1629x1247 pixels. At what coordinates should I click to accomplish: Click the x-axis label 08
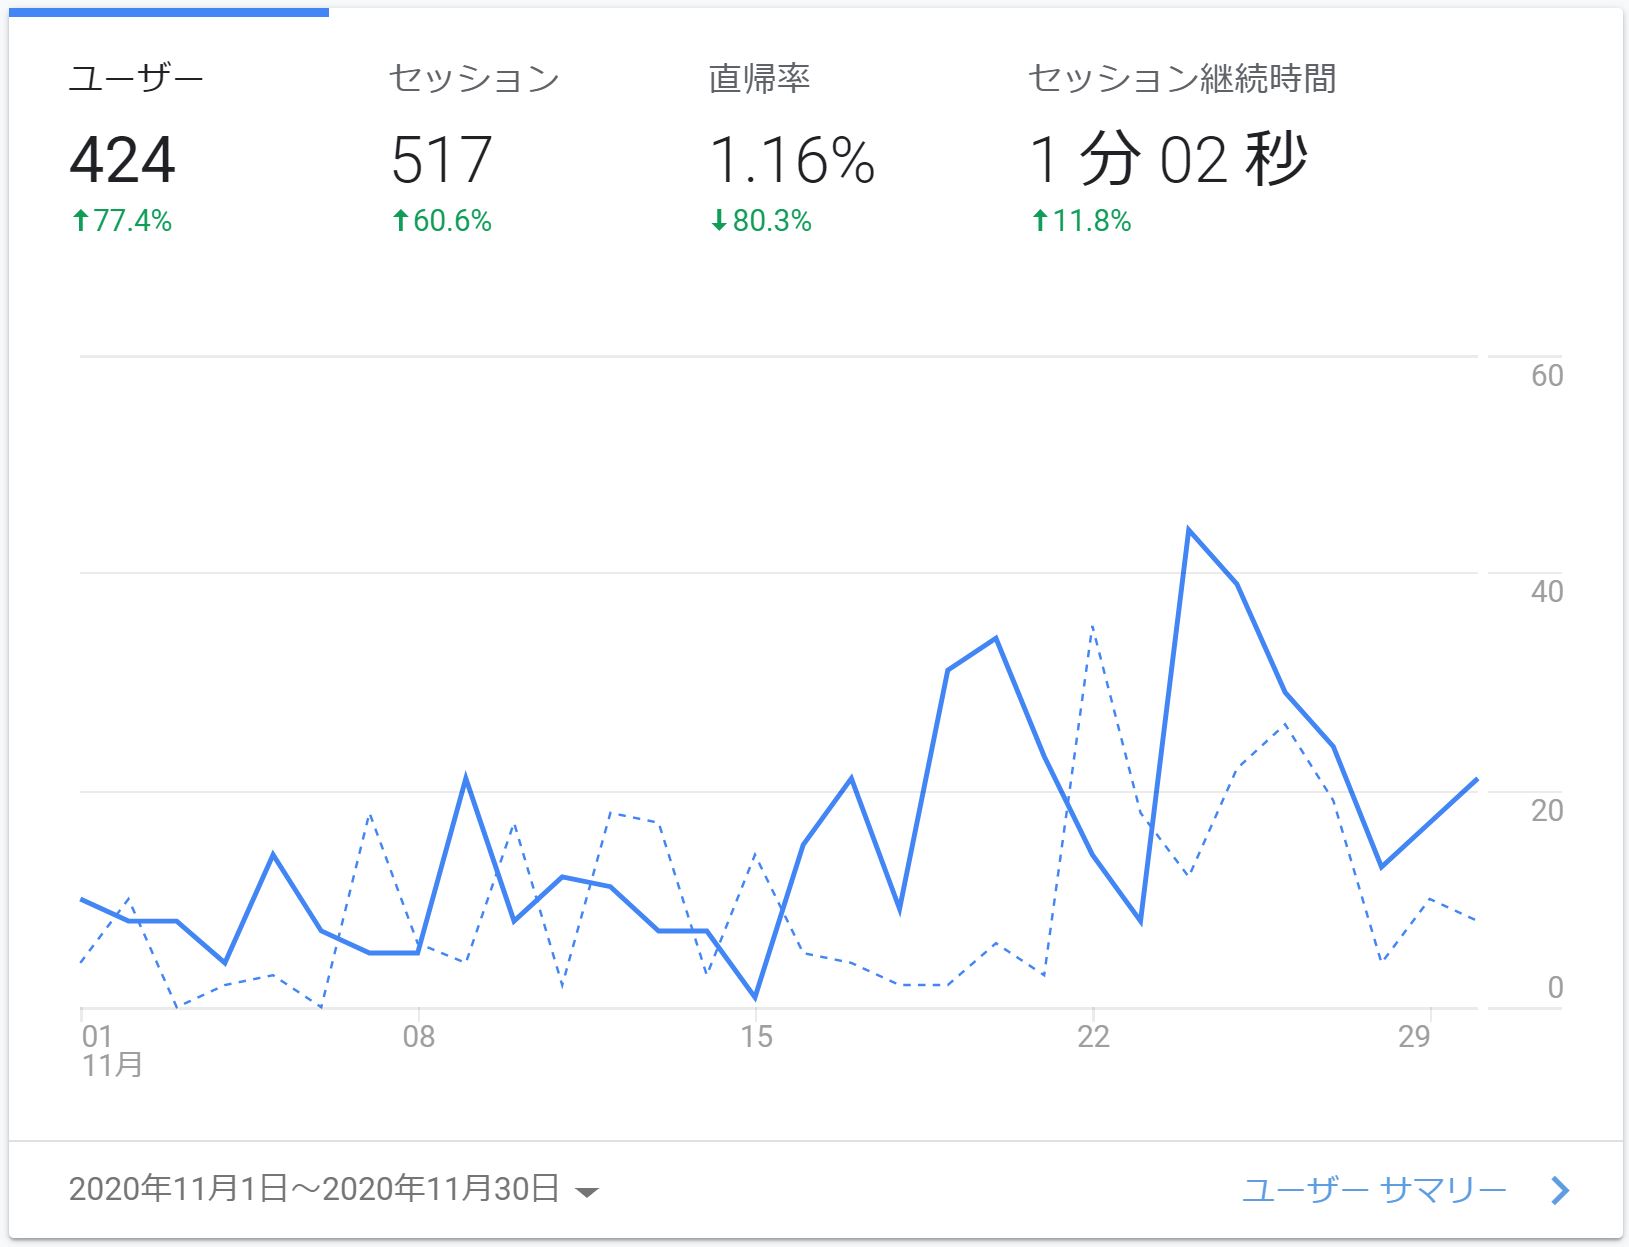click(419, 1037)
